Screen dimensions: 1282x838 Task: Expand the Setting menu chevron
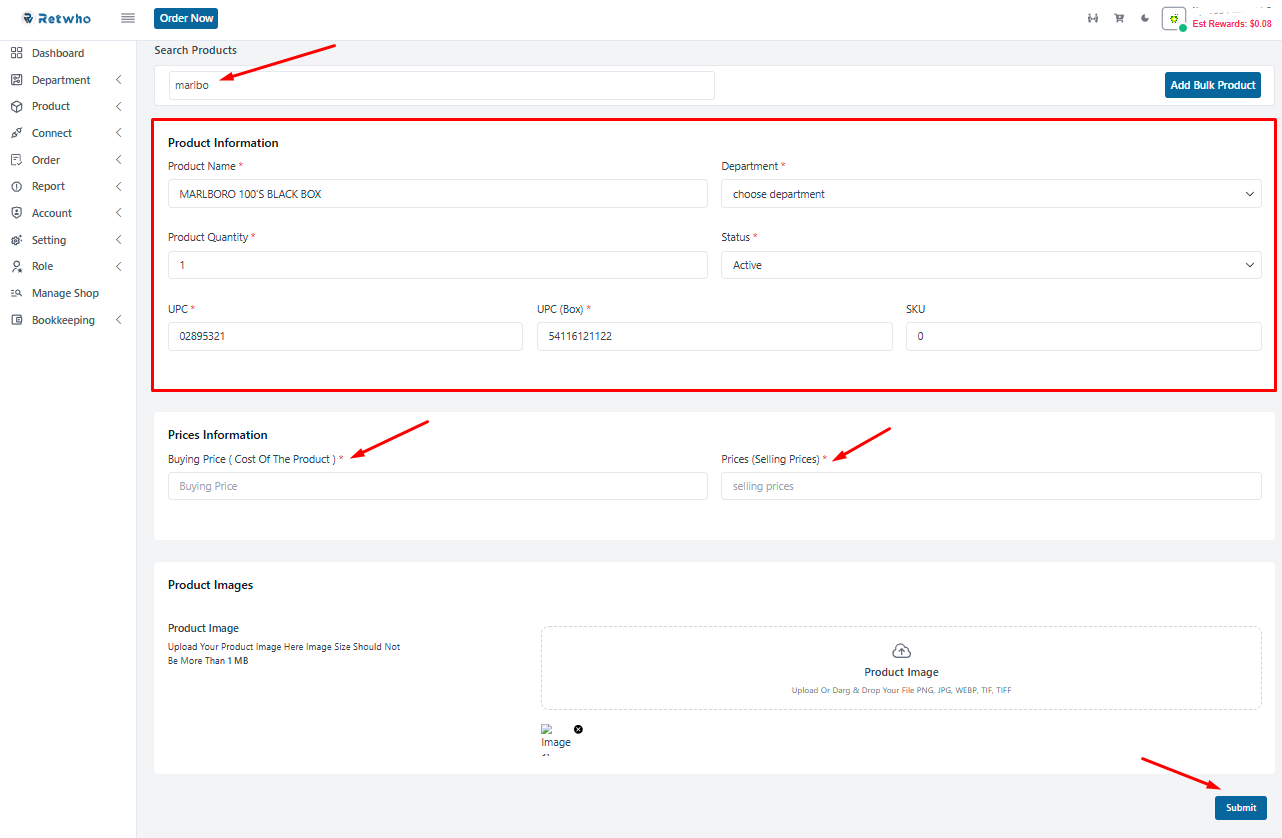click(118, 240)
